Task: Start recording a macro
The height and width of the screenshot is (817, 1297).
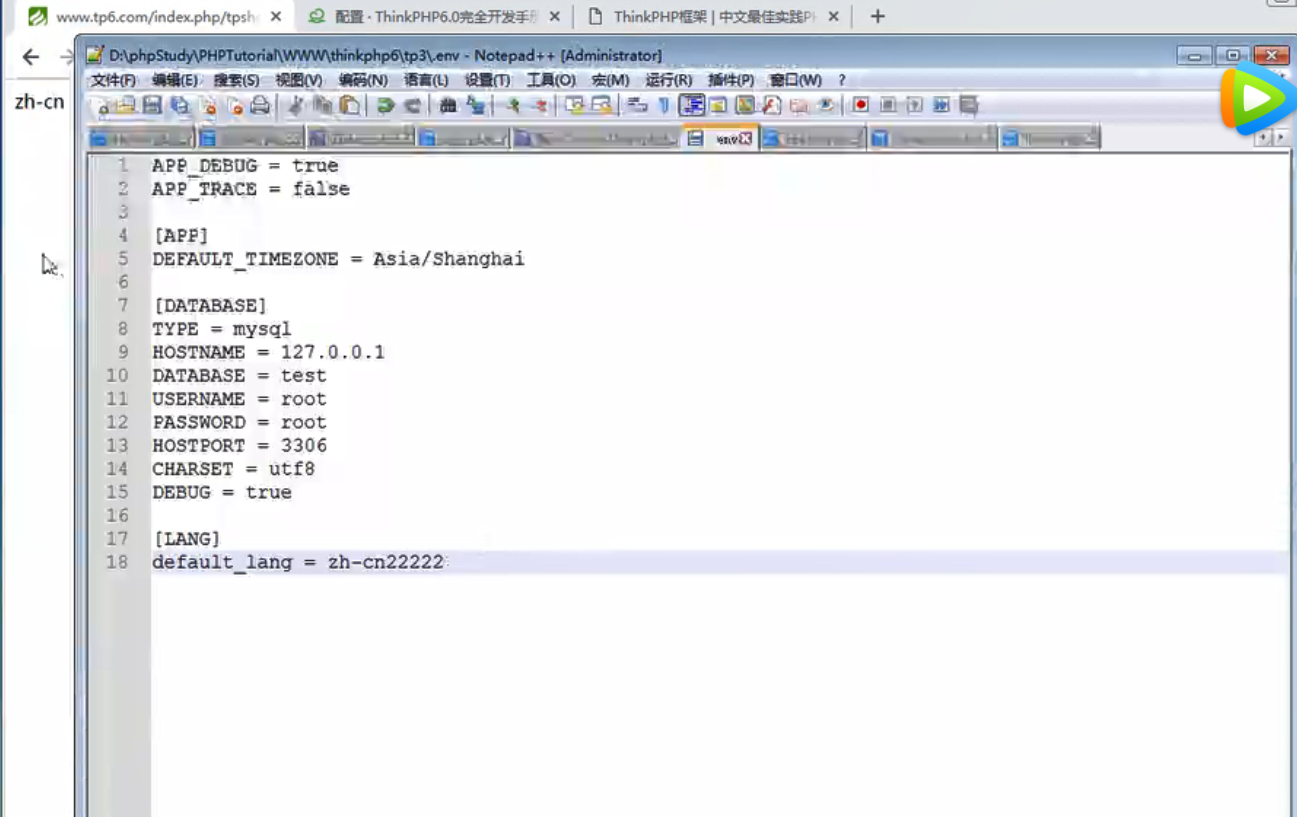Action: pyautogui.click(x=860, y=105)
